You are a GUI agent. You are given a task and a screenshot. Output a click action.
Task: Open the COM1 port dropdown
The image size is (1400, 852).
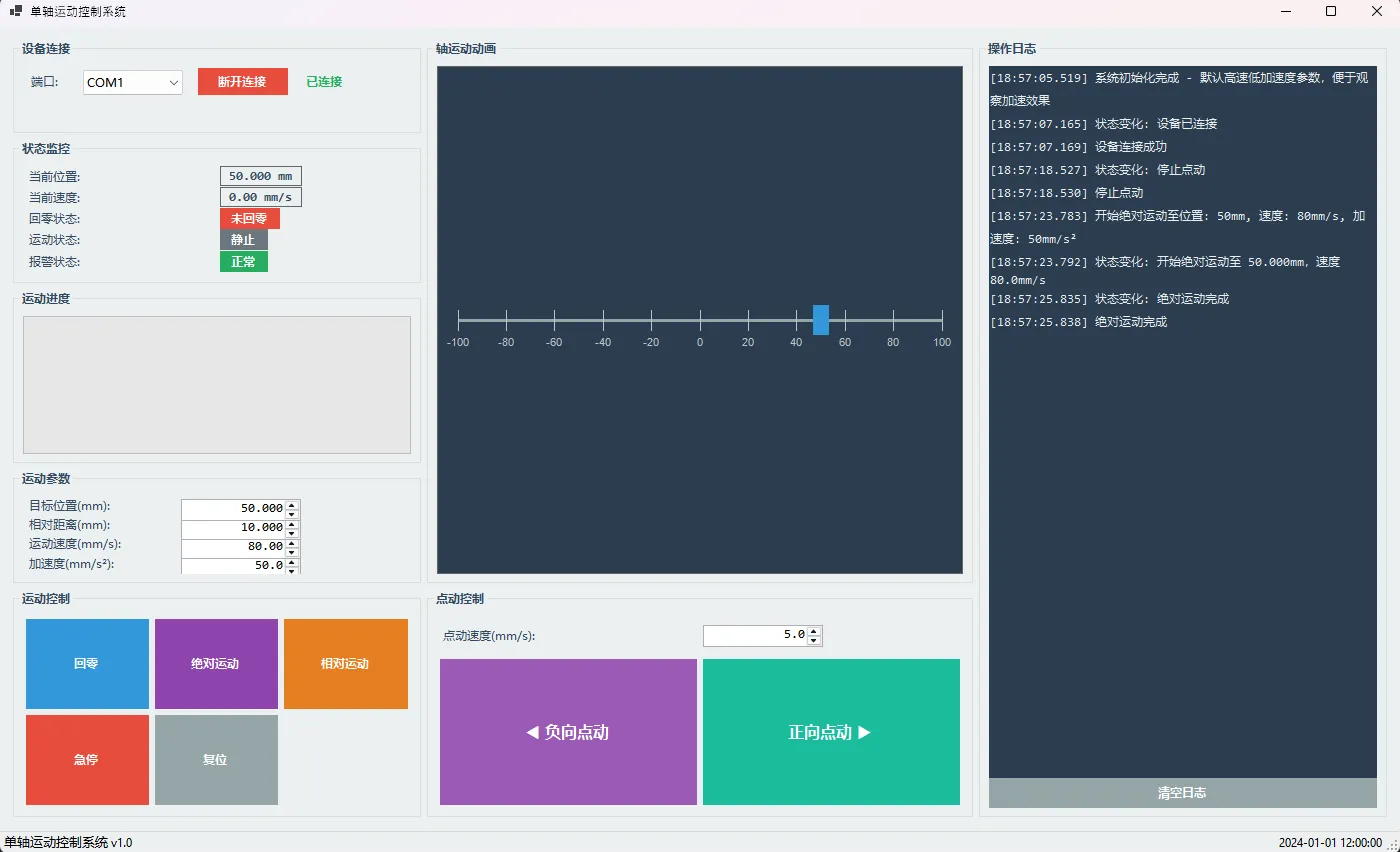(132, 82)
